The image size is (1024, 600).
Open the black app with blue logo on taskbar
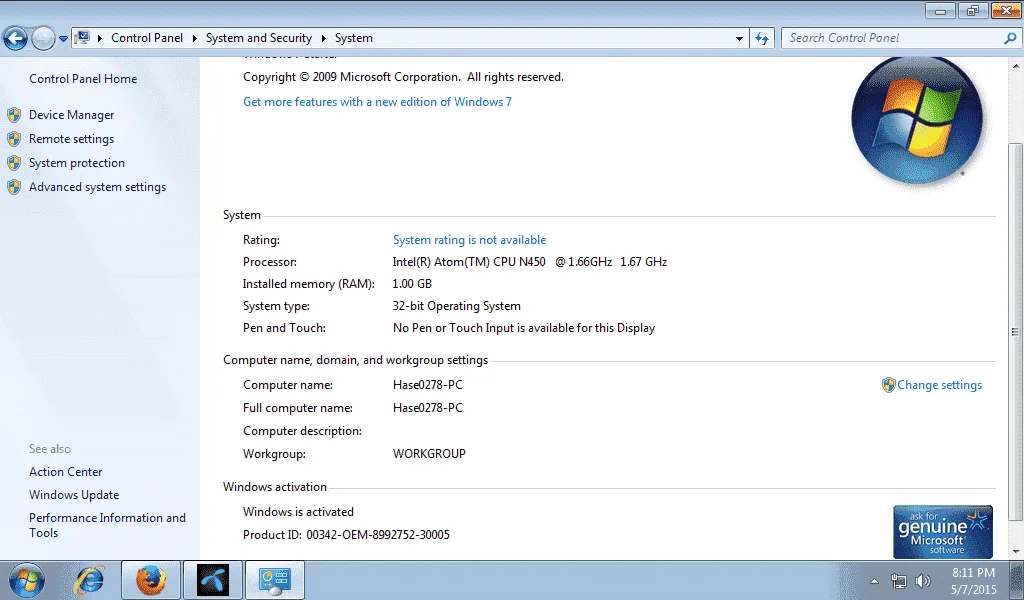click(x=213, y=580)
